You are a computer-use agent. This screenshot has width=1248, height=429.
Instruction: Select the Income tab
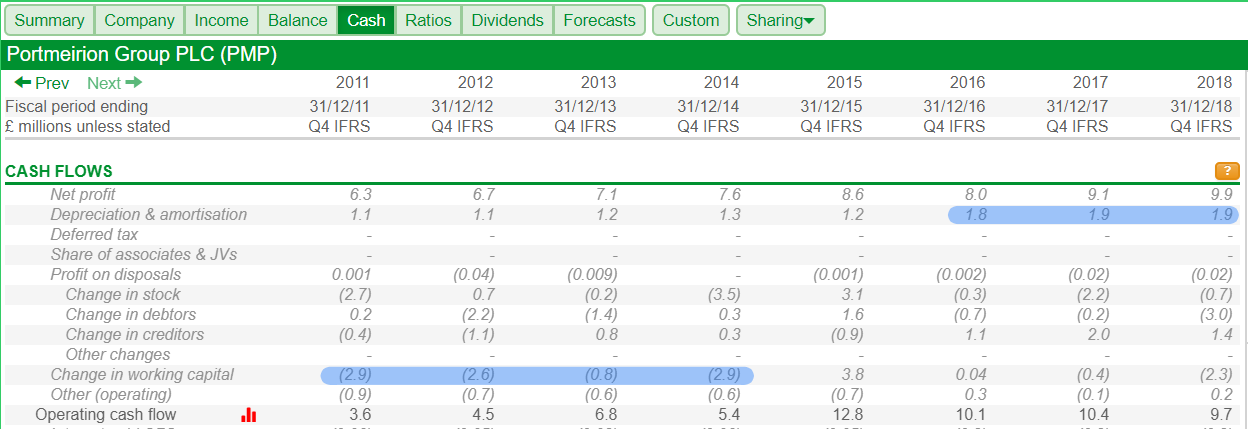(222, 20)
